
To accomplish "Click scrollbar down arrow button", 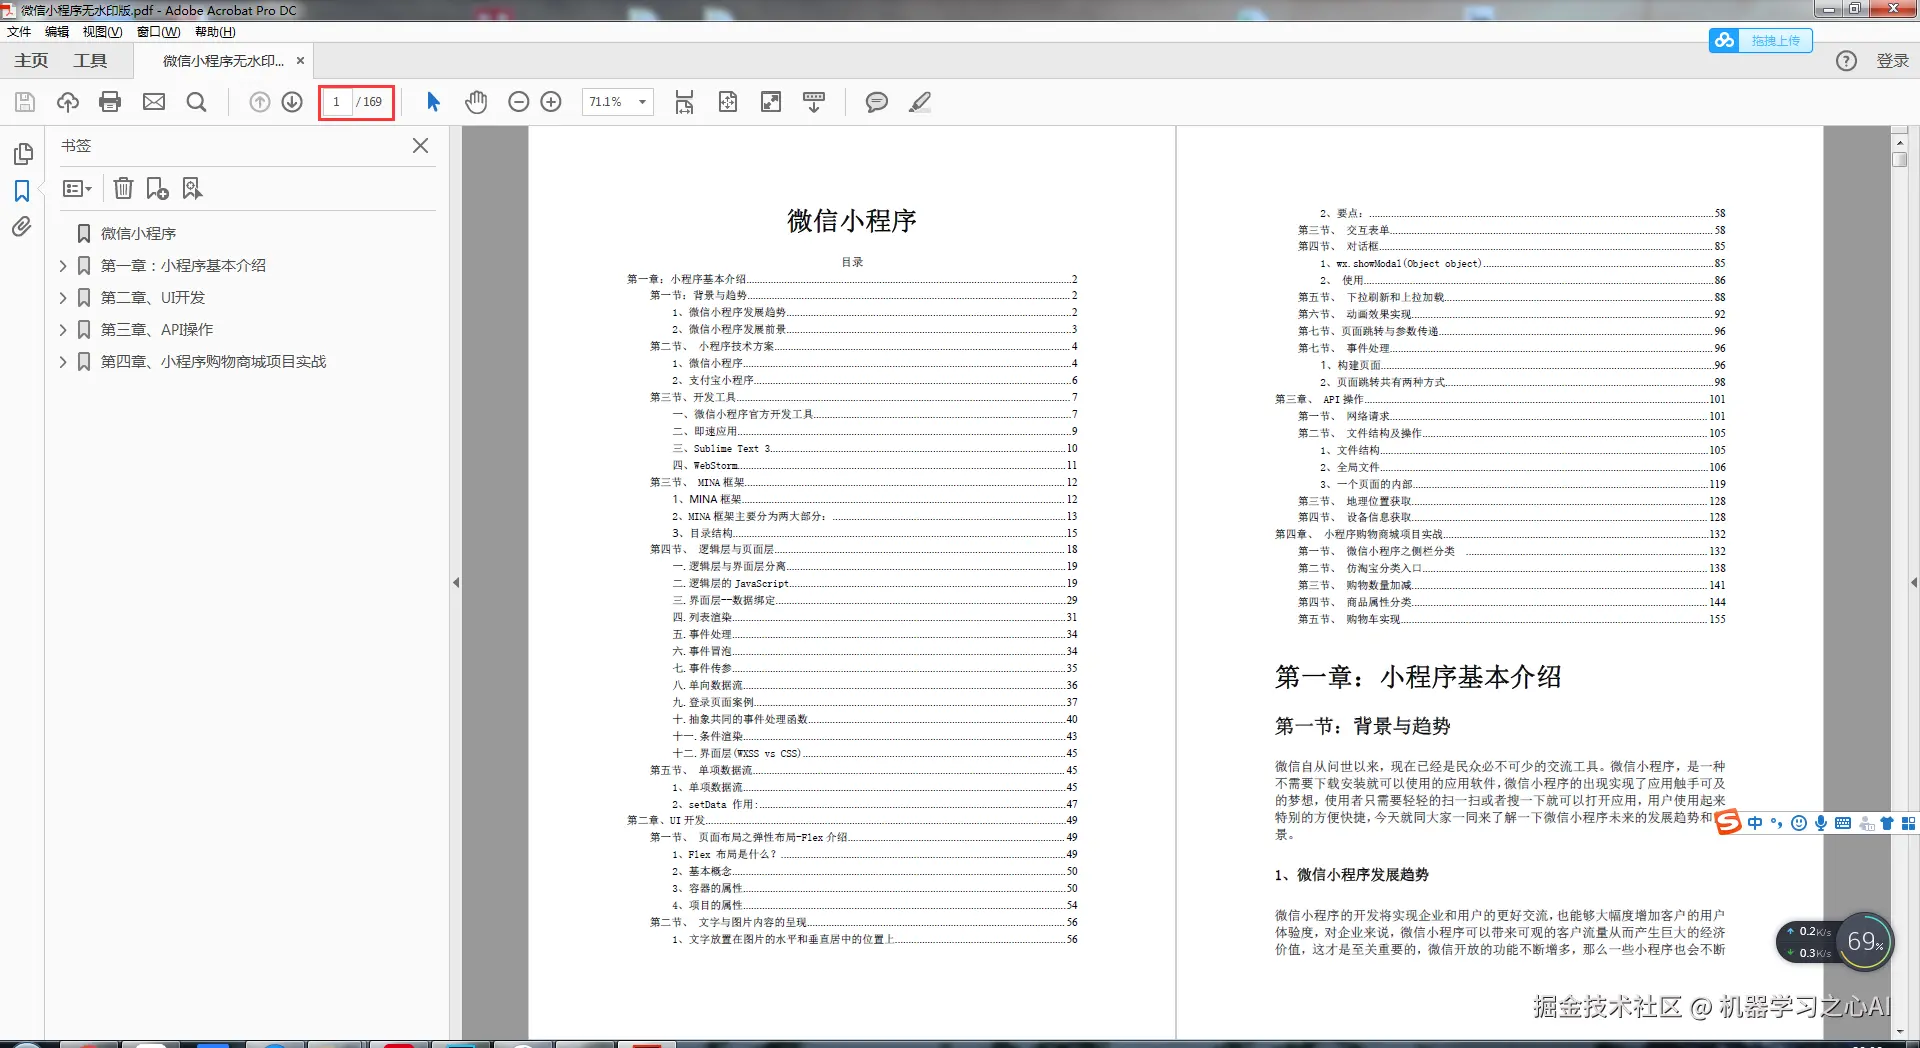I will (x=1899, y=1032).
